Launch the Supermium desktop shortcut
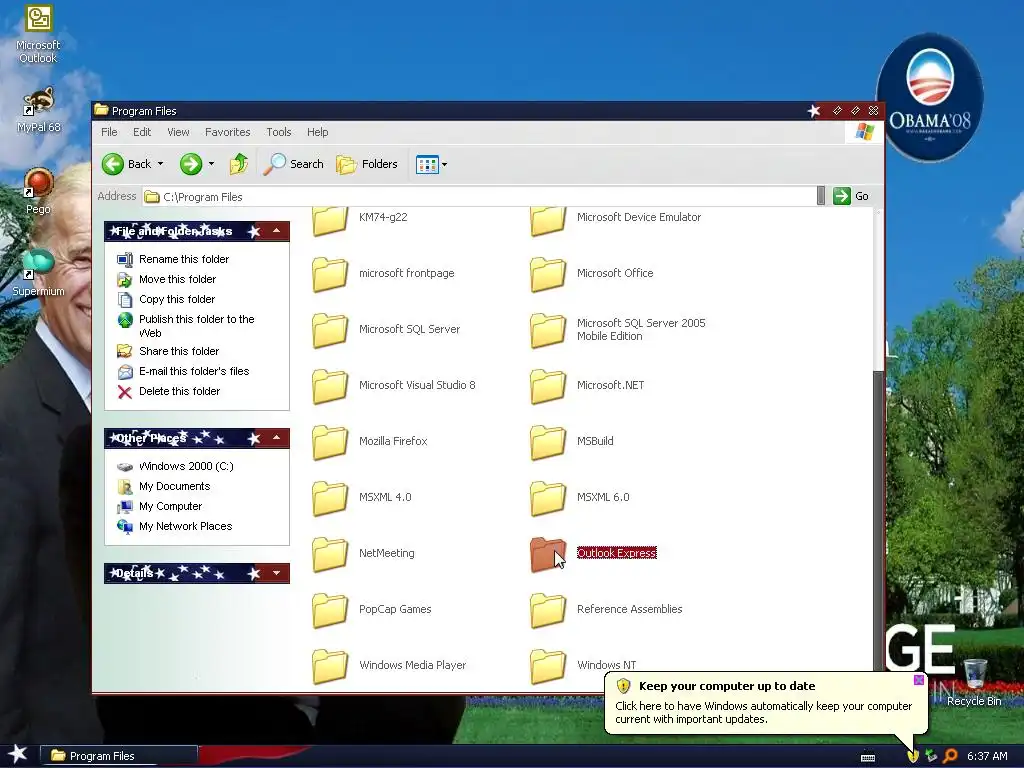Viewport: 1024px width, 768px height. point(38,273)
